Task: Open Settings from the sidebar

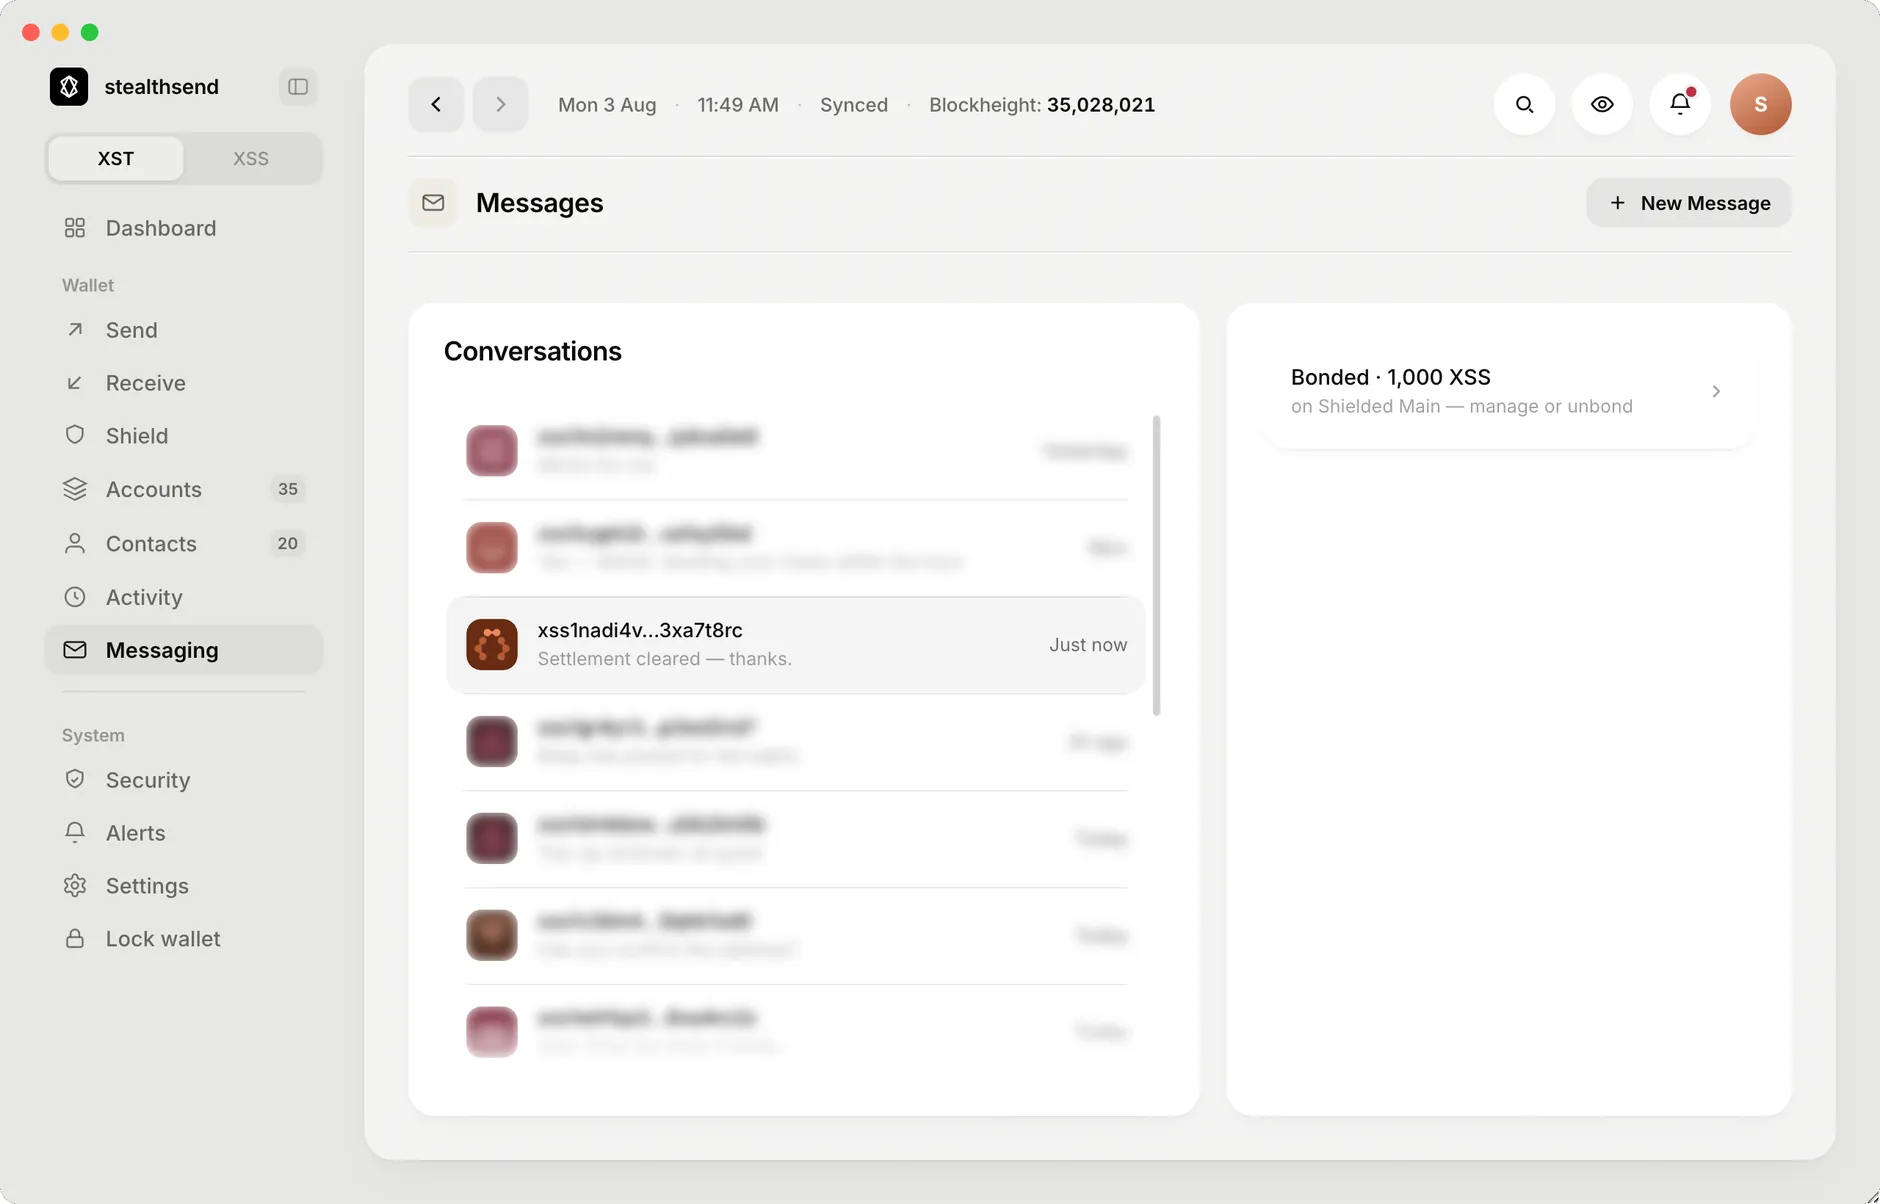Action: 184,886
